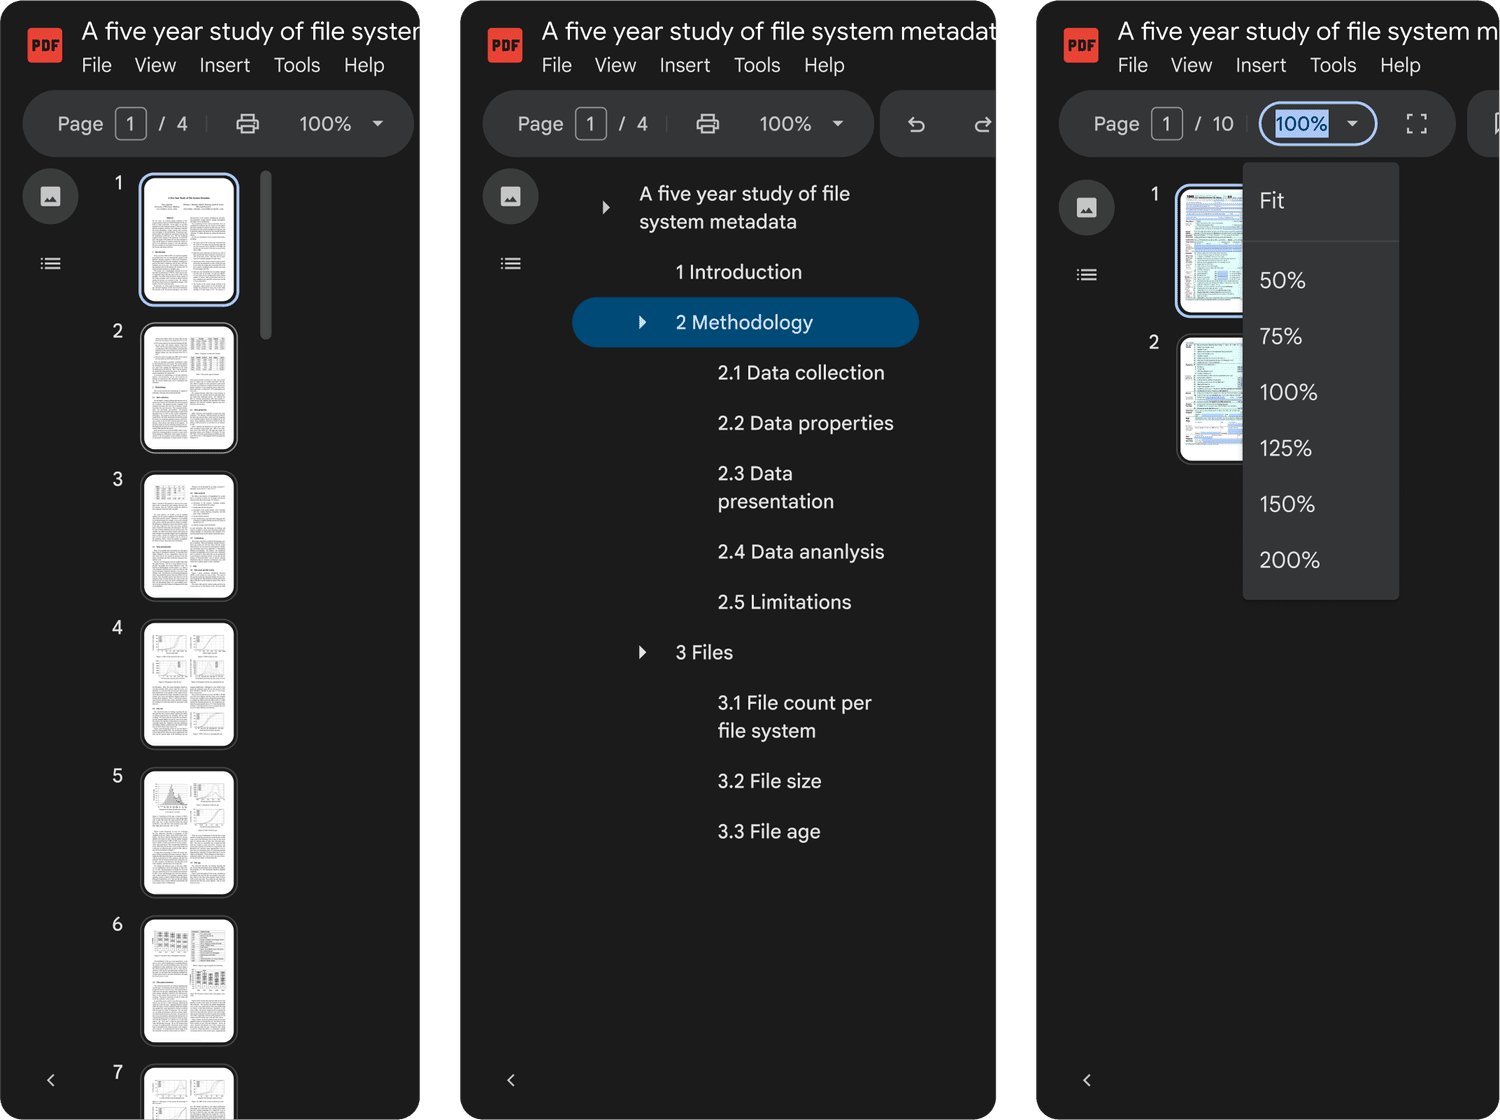This screenshot has height=1120, width=1500.
Task: Click the red PDF file-type icon
Action: tap(44, 44)
